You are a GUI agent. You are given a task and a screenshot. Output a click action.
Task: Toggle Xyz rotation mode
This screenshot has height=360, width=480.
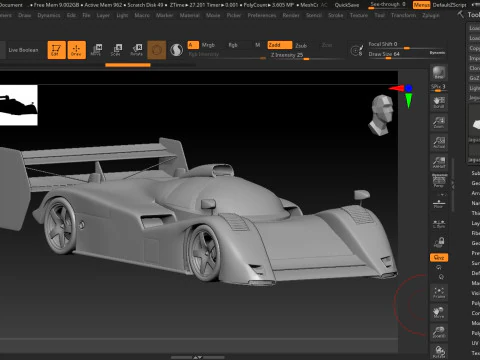439,257
